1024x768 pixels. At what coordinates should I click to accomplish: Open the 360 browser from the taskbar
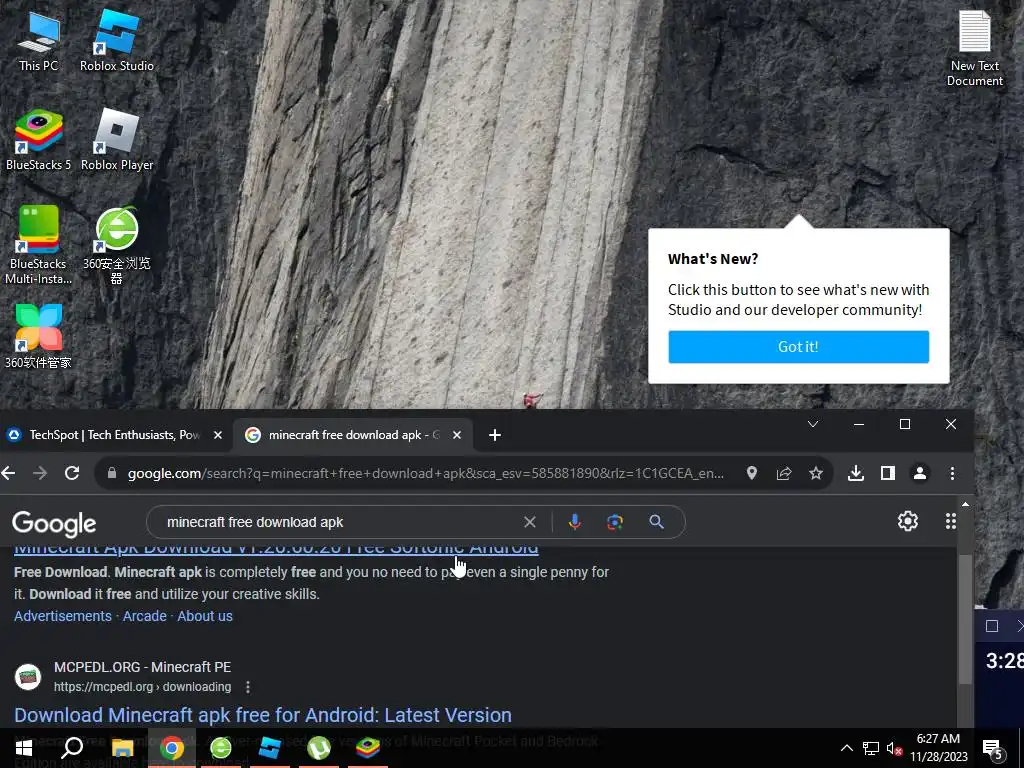tap(221, 748)
